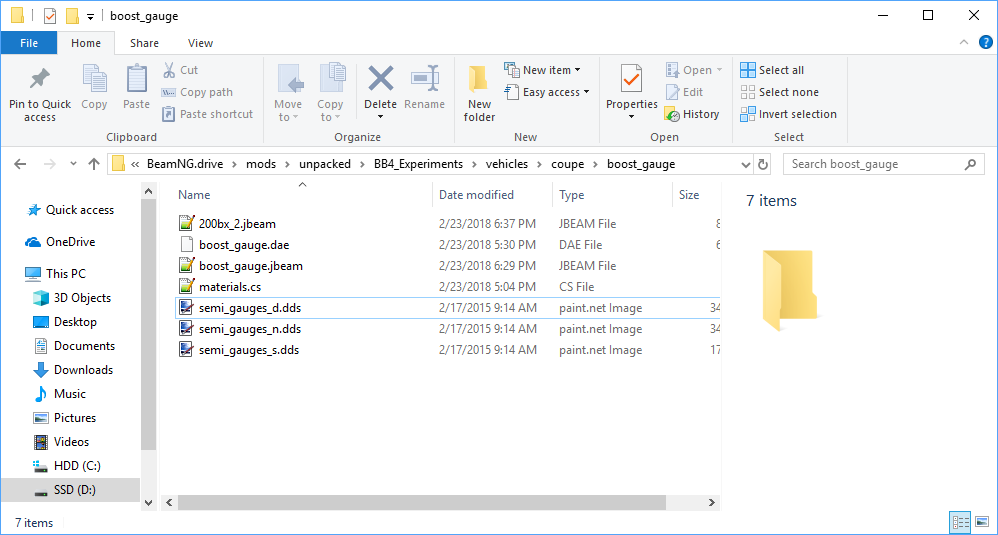Open recent locations dropdown arrow
Viewport: 998px width, 535px height.
pyautogui.click(x=73, y=164)
